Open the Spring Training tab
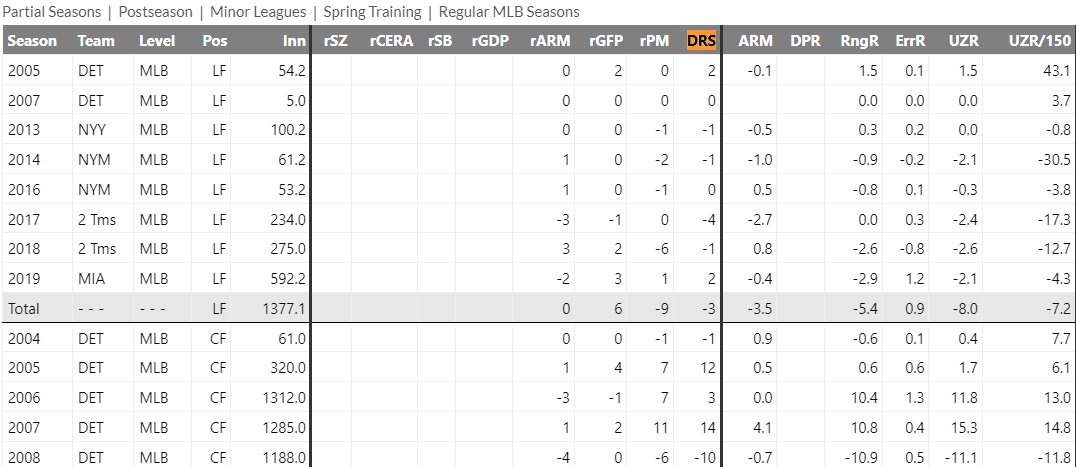Image resolution: width=1076 pixels, height=467 pixels. (372, 12)
